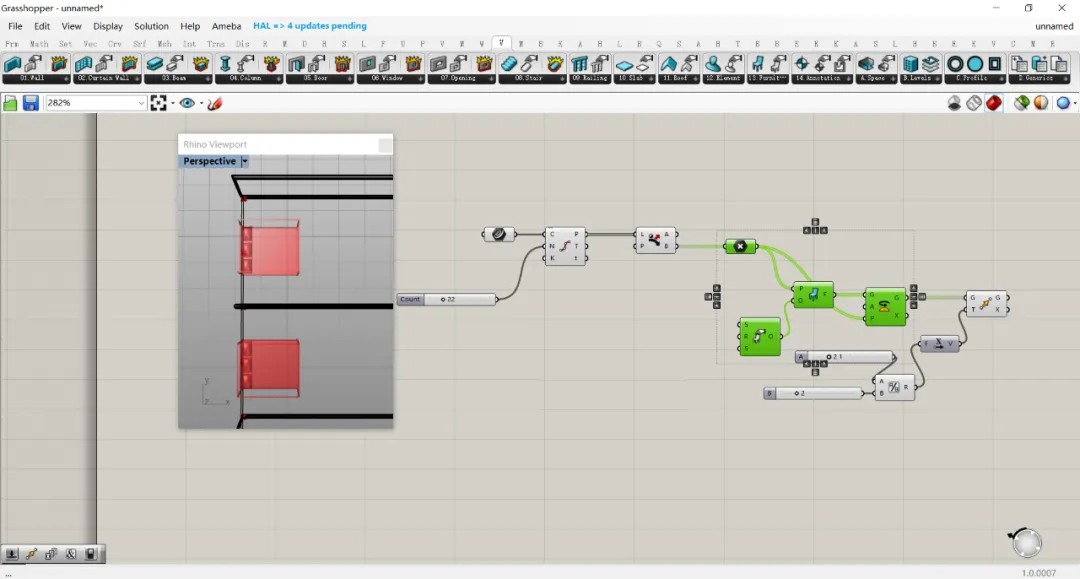Viewport: 1080px width, 579px height.
Task: Select the Door component icon
Action: pos(296,65)
